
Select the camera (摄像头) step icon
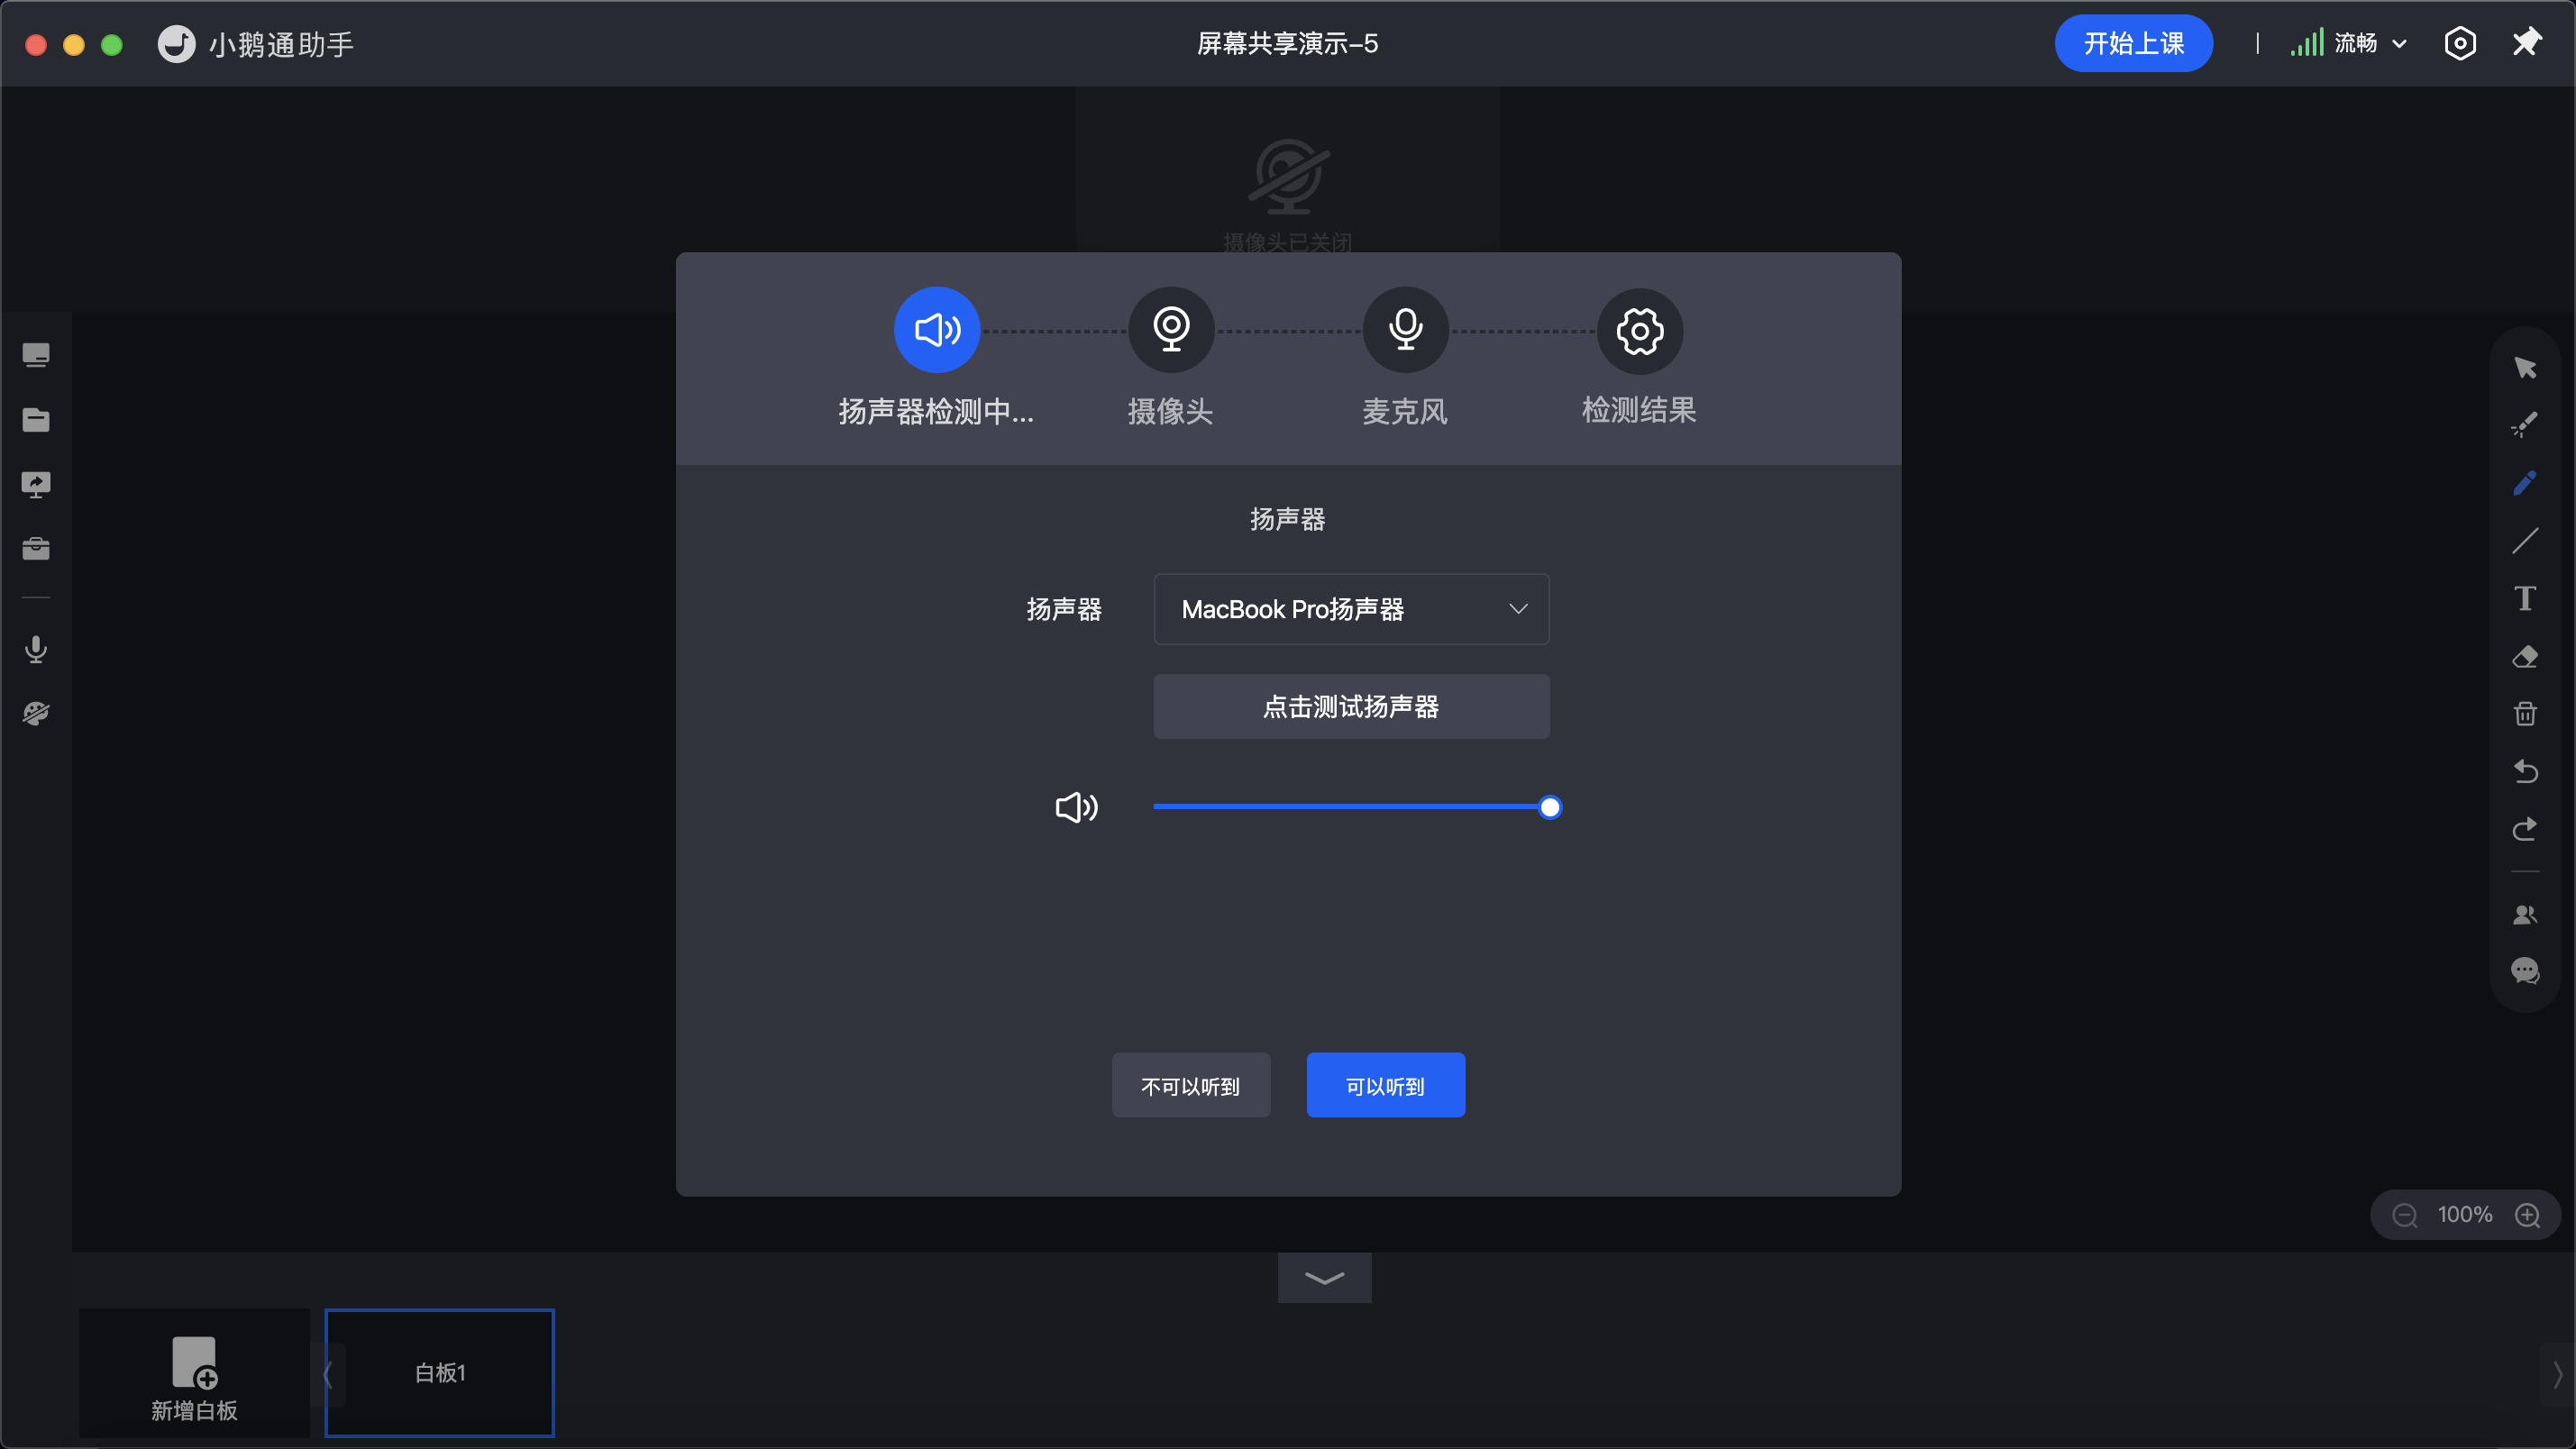[1171, 330]
